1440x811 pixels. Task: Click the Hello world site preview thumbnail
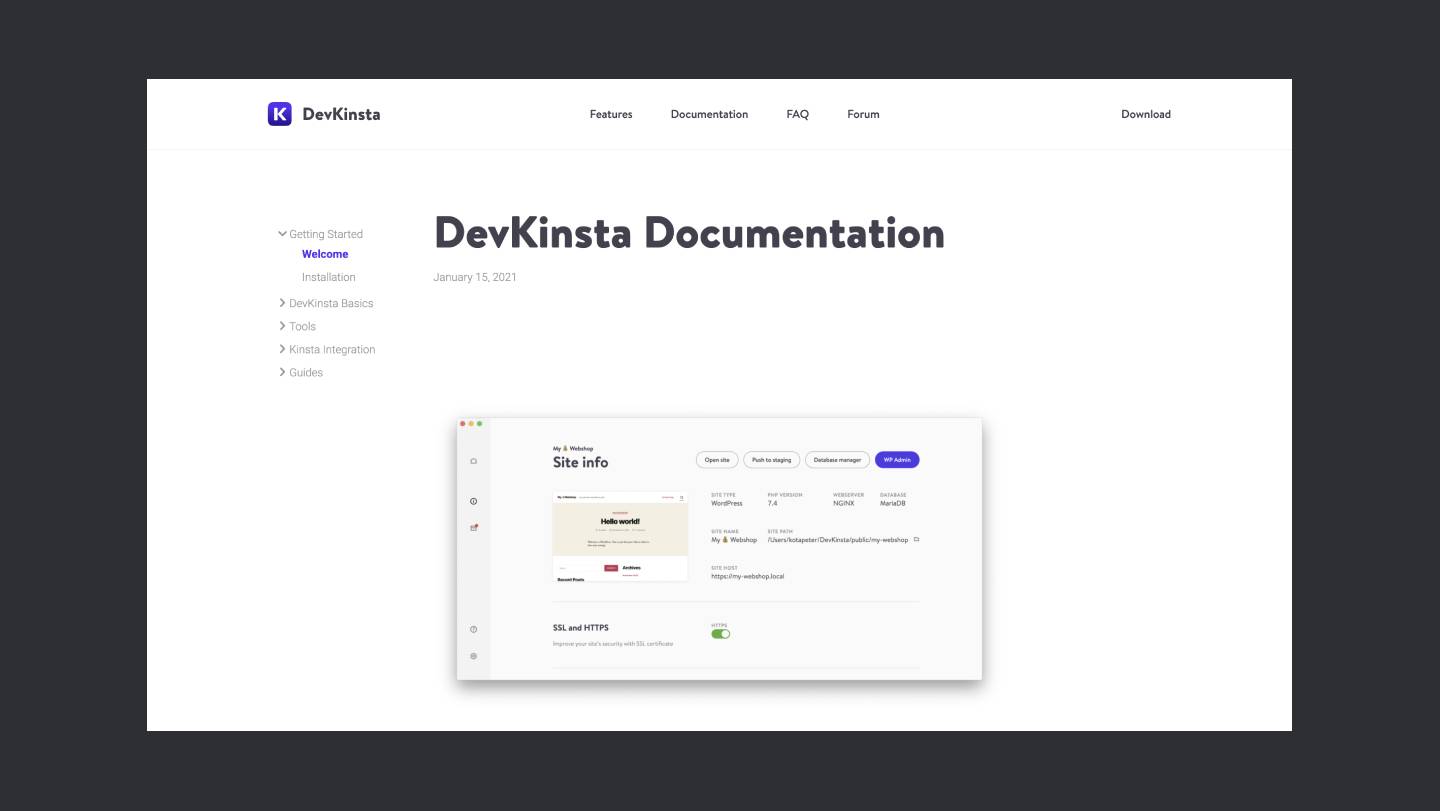coord(620,536)
